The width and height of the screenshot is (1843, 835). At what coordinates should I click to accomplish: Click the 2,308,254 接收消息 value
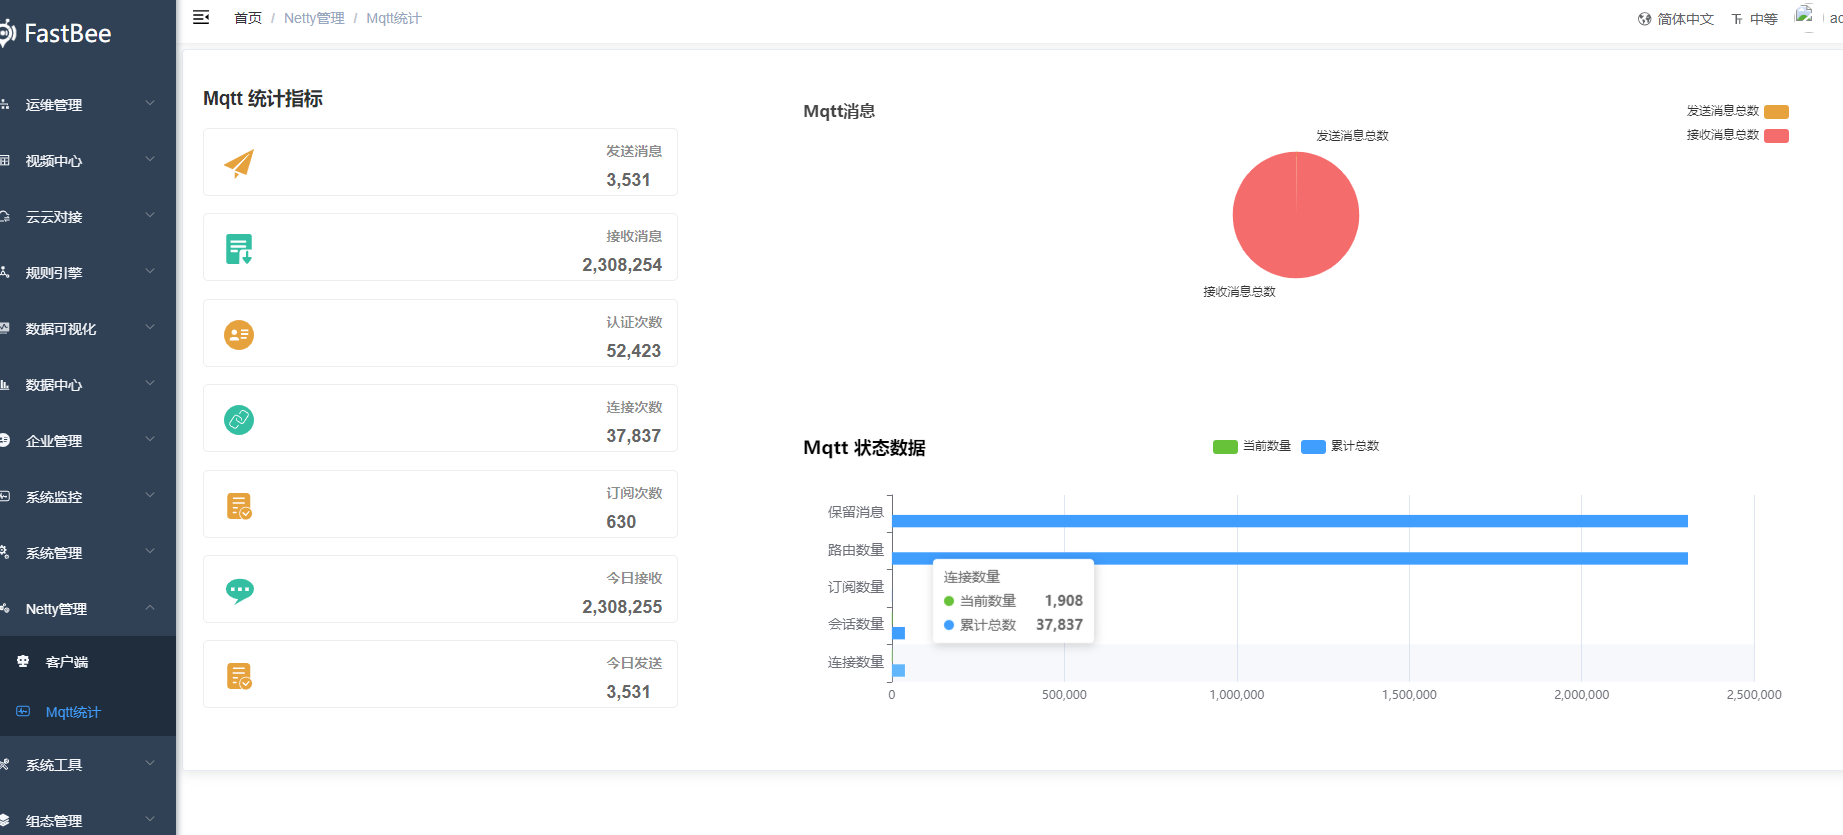tap(622, 265)
